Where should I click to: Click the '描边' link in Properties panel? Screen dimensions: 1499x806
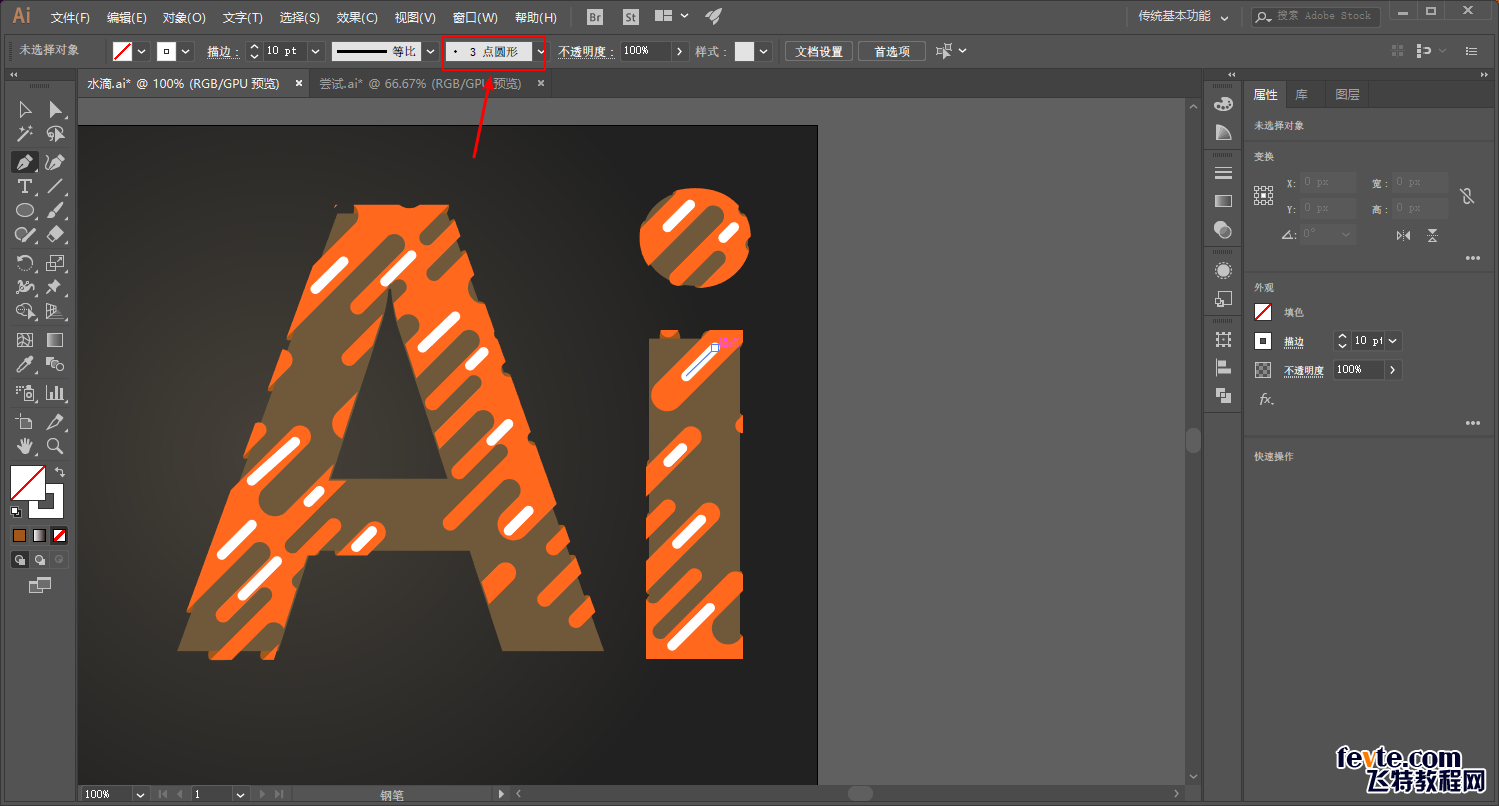pos(1294,342)
